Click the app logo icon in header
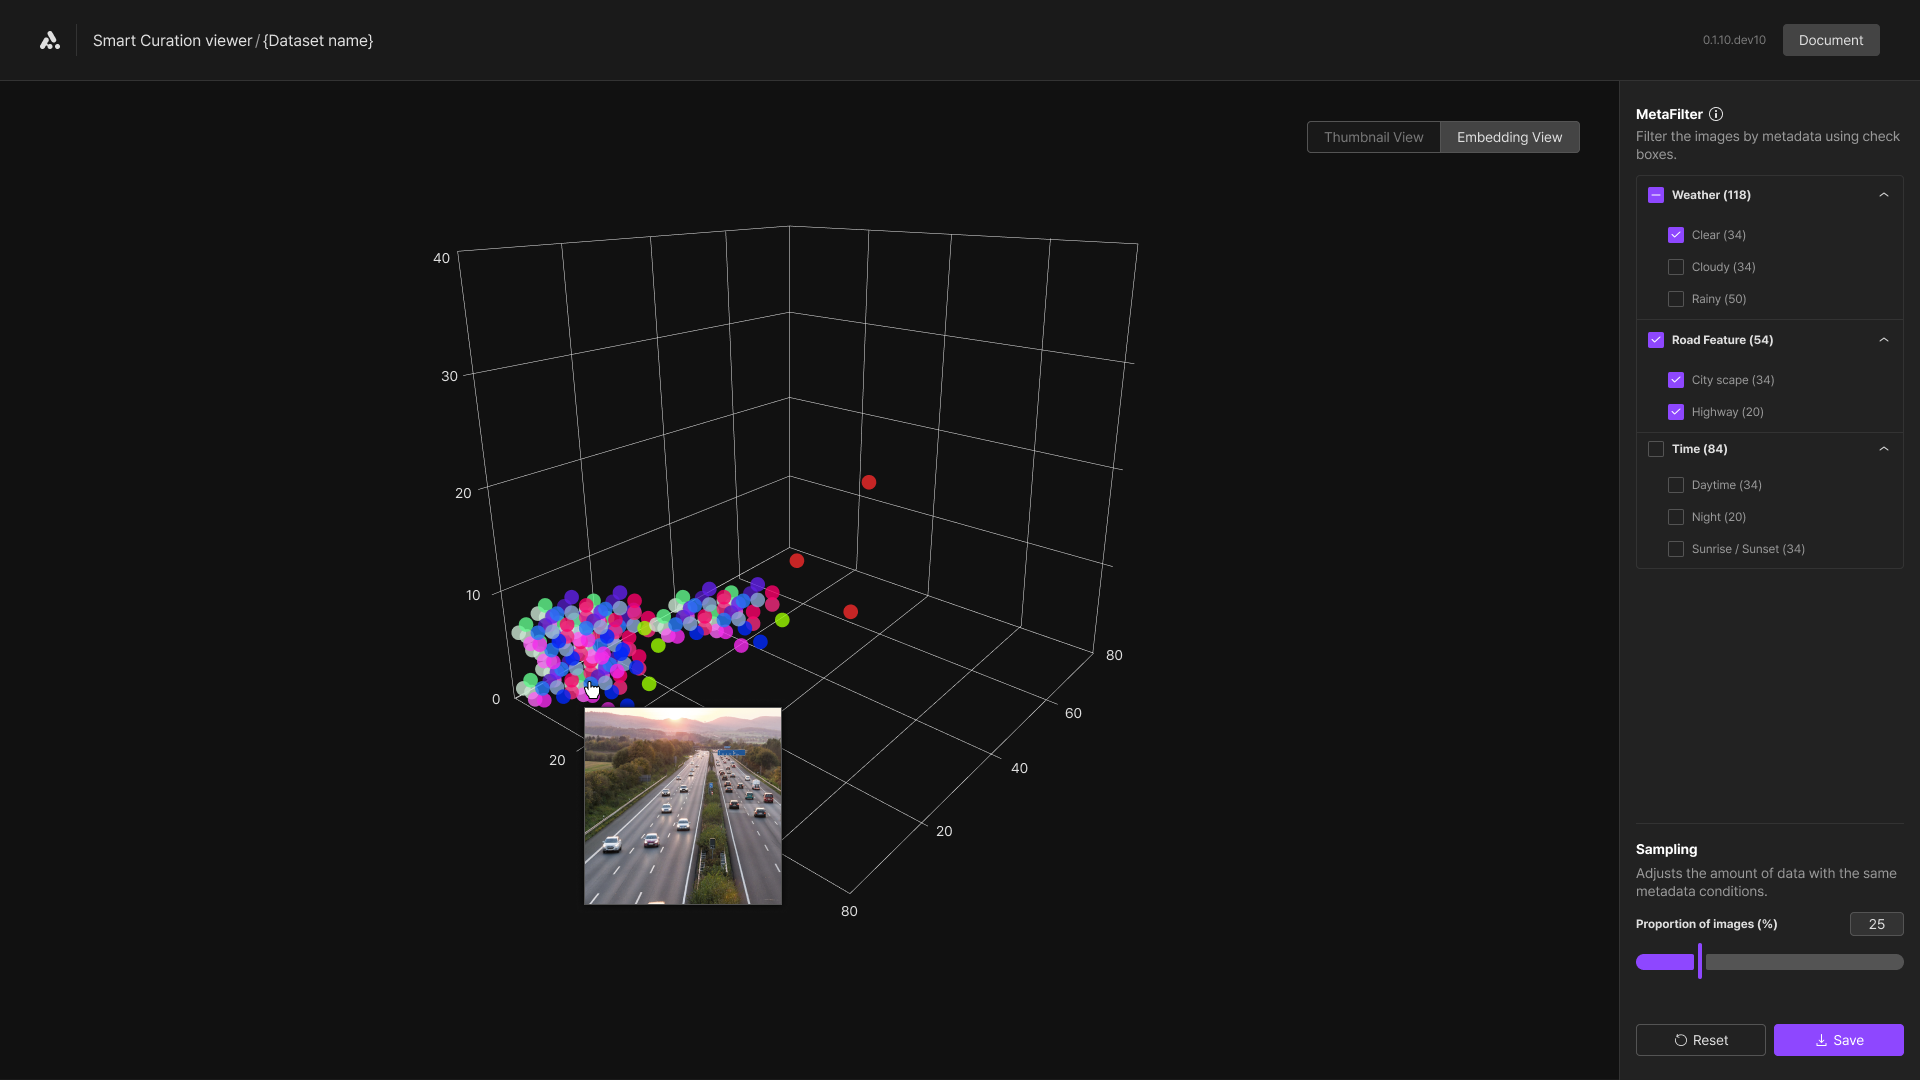 [50, 41]
